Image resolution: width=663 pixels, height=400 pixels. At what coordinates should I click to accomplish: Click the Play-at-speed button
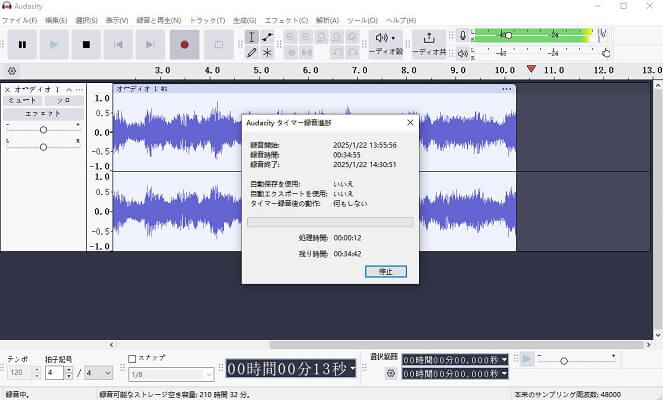[x=527, y=360]
